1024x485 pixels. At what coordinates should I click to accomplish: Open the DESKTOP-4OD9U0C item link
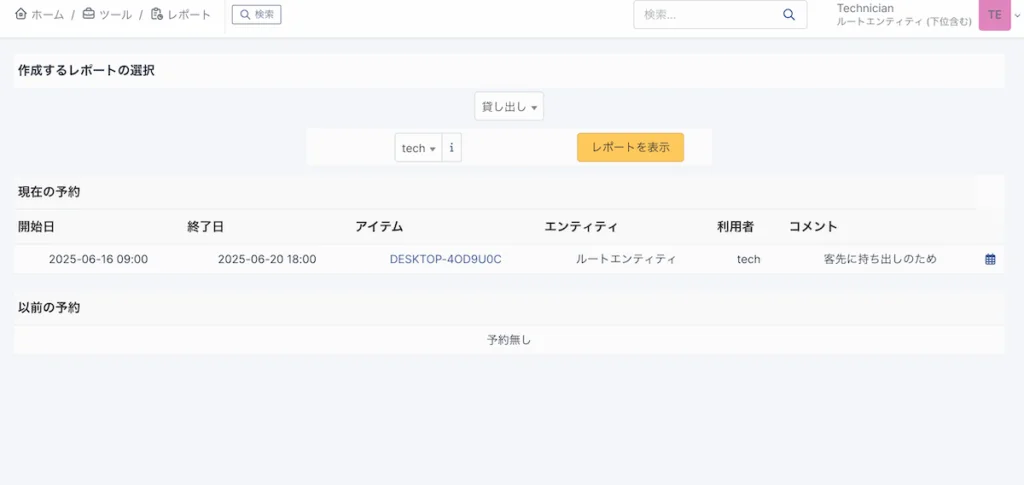pyautogui.click(x=445, y=259)
